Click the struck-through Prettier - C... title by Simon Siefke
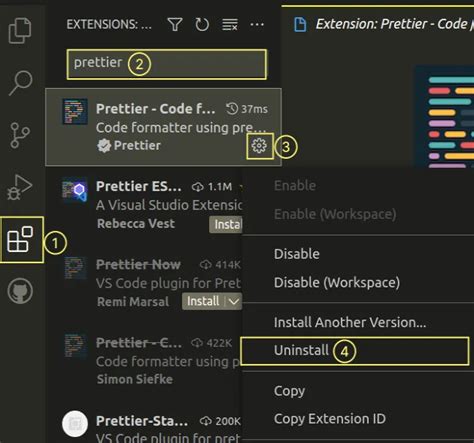This screenshot has height=443, width=474. 139,343
